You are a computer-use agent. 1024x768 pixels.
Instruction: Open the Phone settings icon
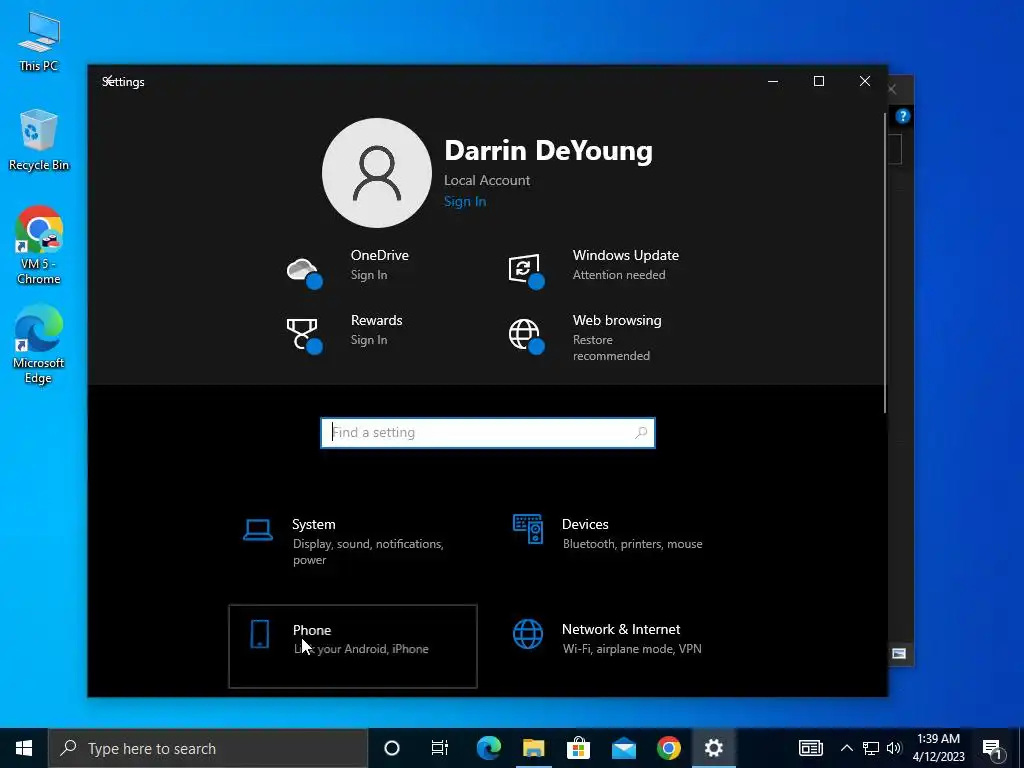[x=260, y=634]
